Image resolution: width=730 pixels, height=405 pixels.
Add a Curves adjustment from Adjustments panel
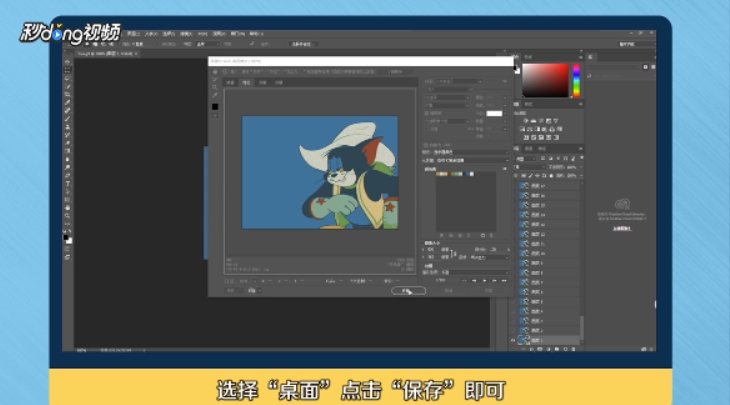click(541, 121)
